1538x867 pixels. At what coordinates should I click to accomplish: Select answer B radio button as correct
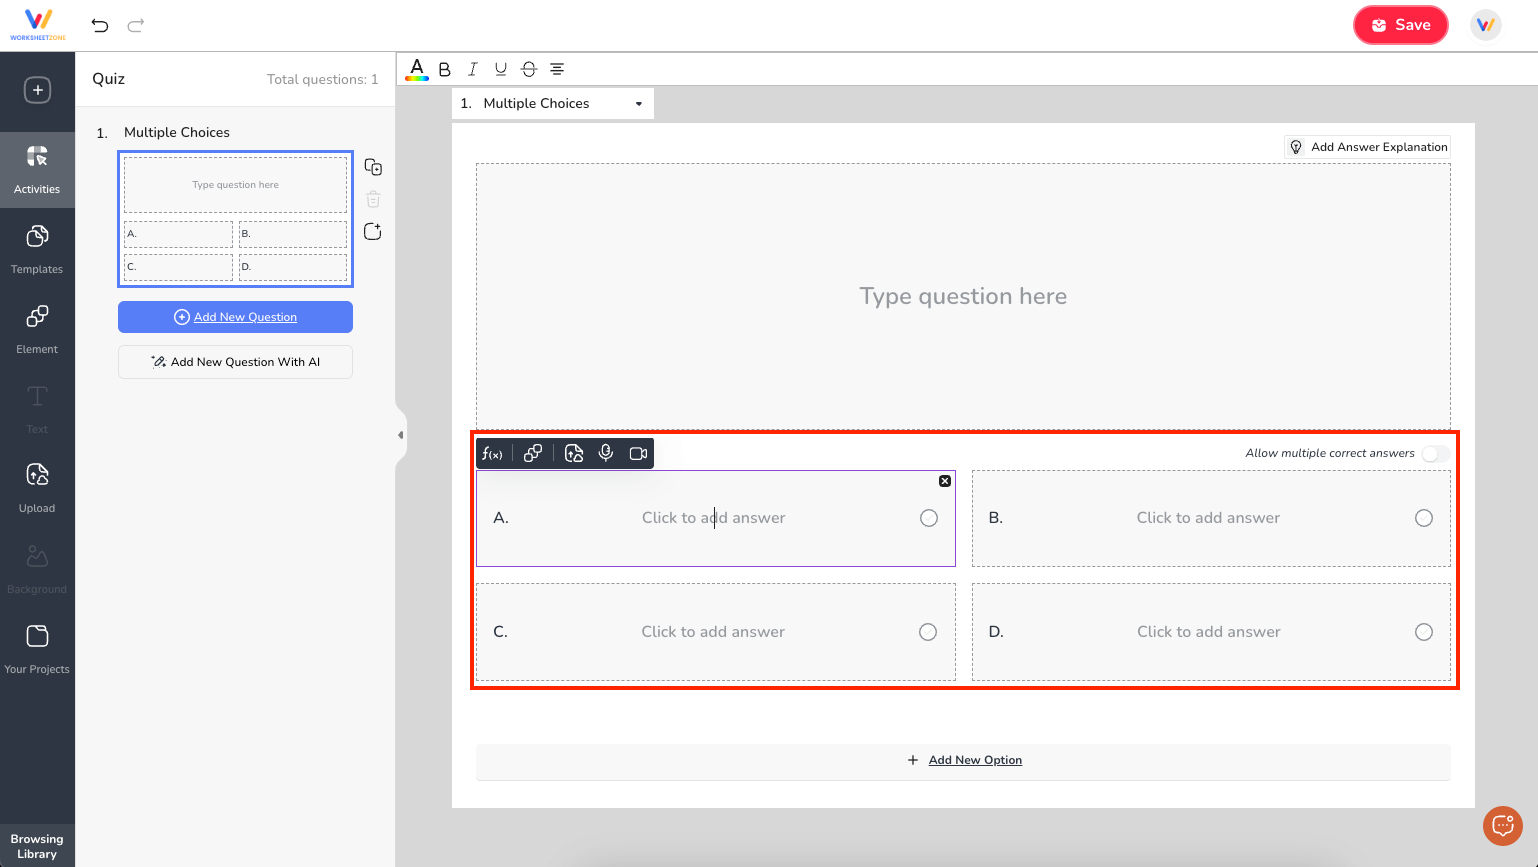click(x=1423, y=518)
